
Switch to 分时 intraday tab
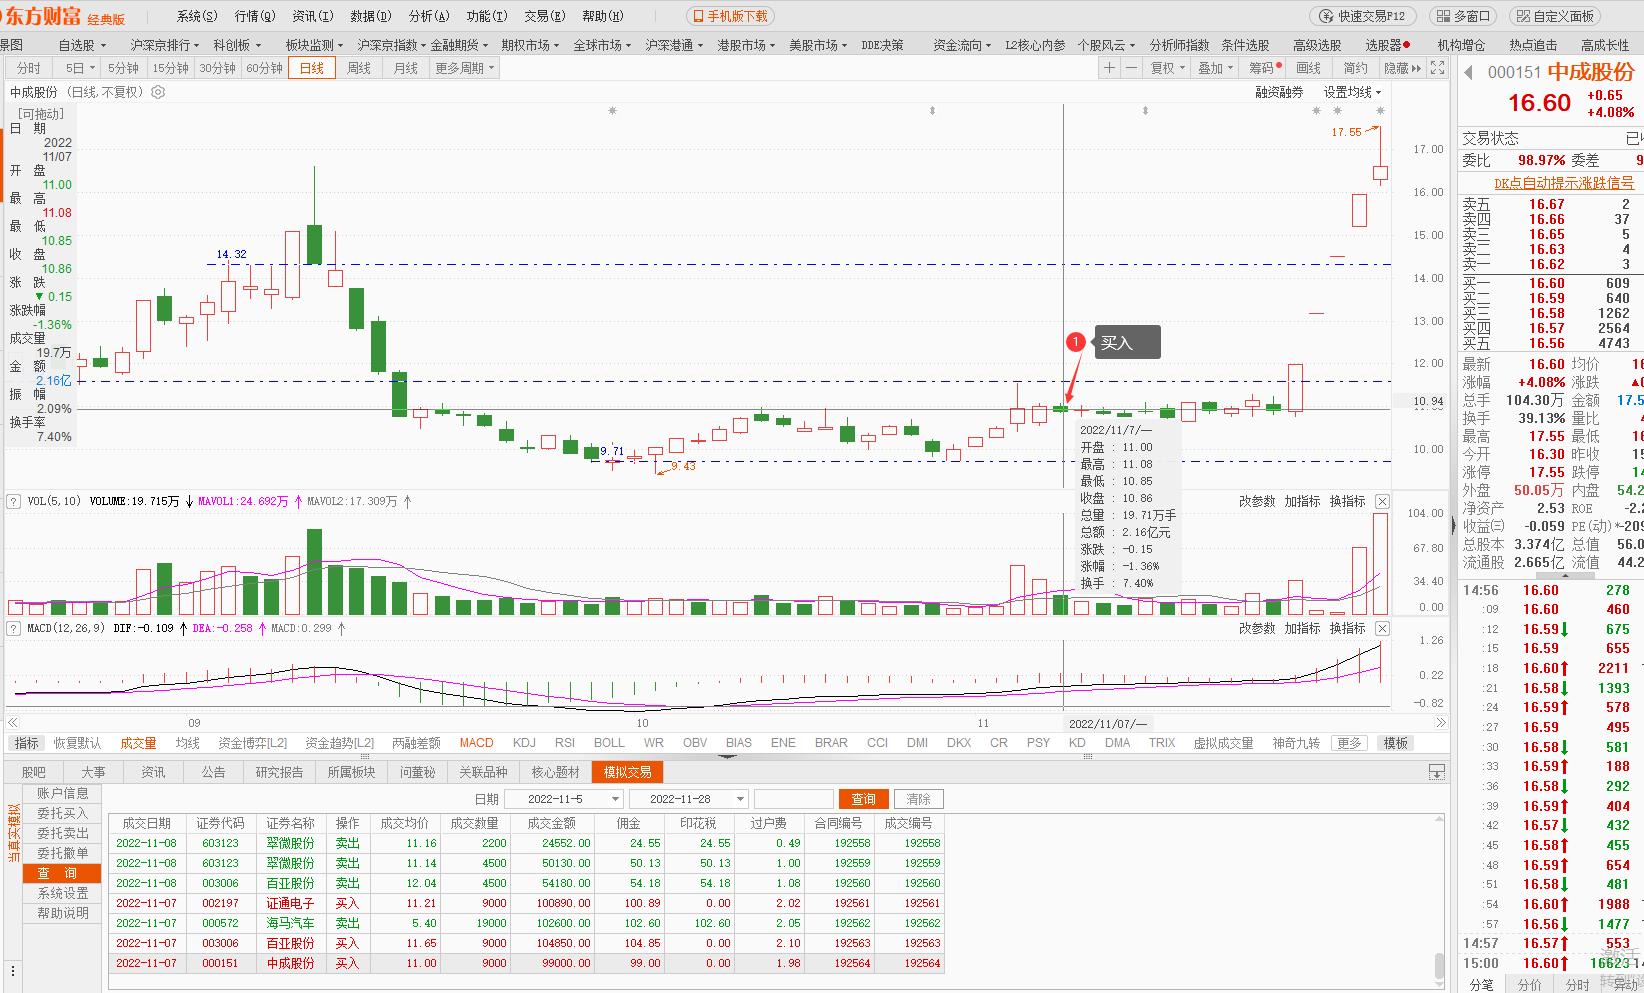pos(29,68)
